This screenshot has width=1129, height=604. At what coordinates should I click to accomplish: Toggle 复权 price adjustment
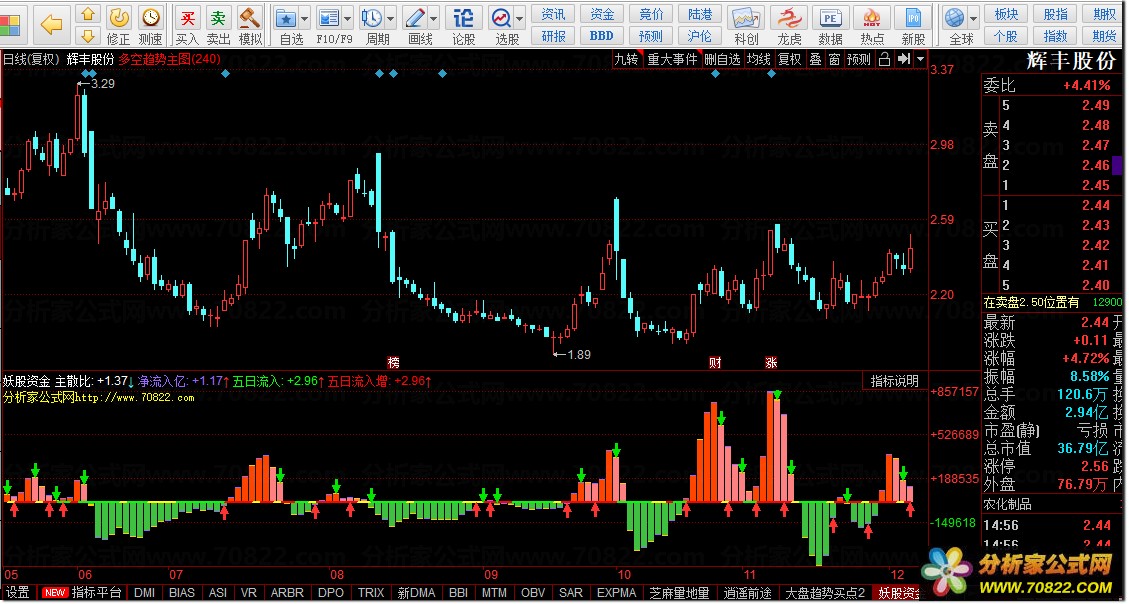click(790, 60)
